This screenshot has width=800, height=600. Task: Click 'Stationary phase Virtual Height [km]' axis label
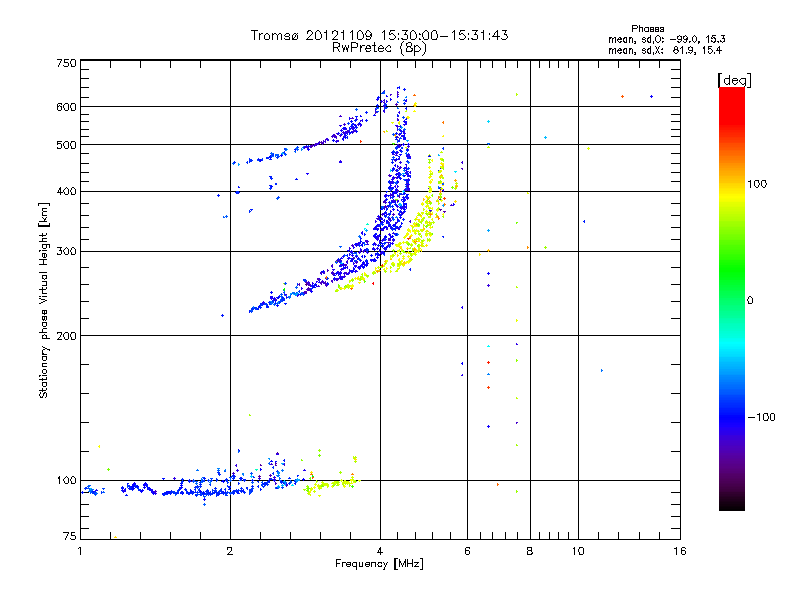coord(44,300)
